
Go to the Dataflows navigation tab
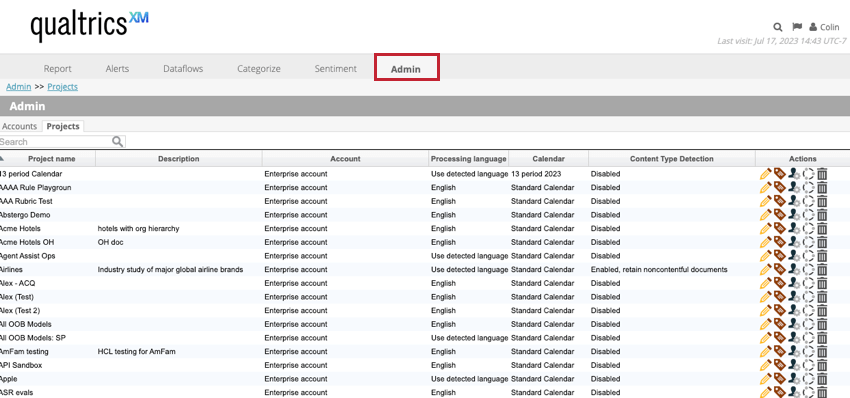click(183, 69)
